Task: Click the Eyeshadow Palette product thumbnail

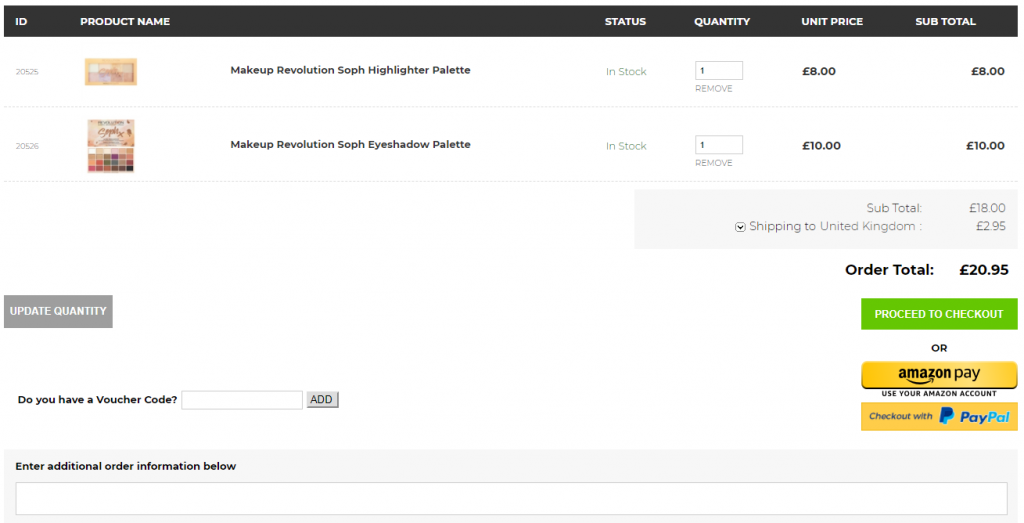Action: point(111,146)
